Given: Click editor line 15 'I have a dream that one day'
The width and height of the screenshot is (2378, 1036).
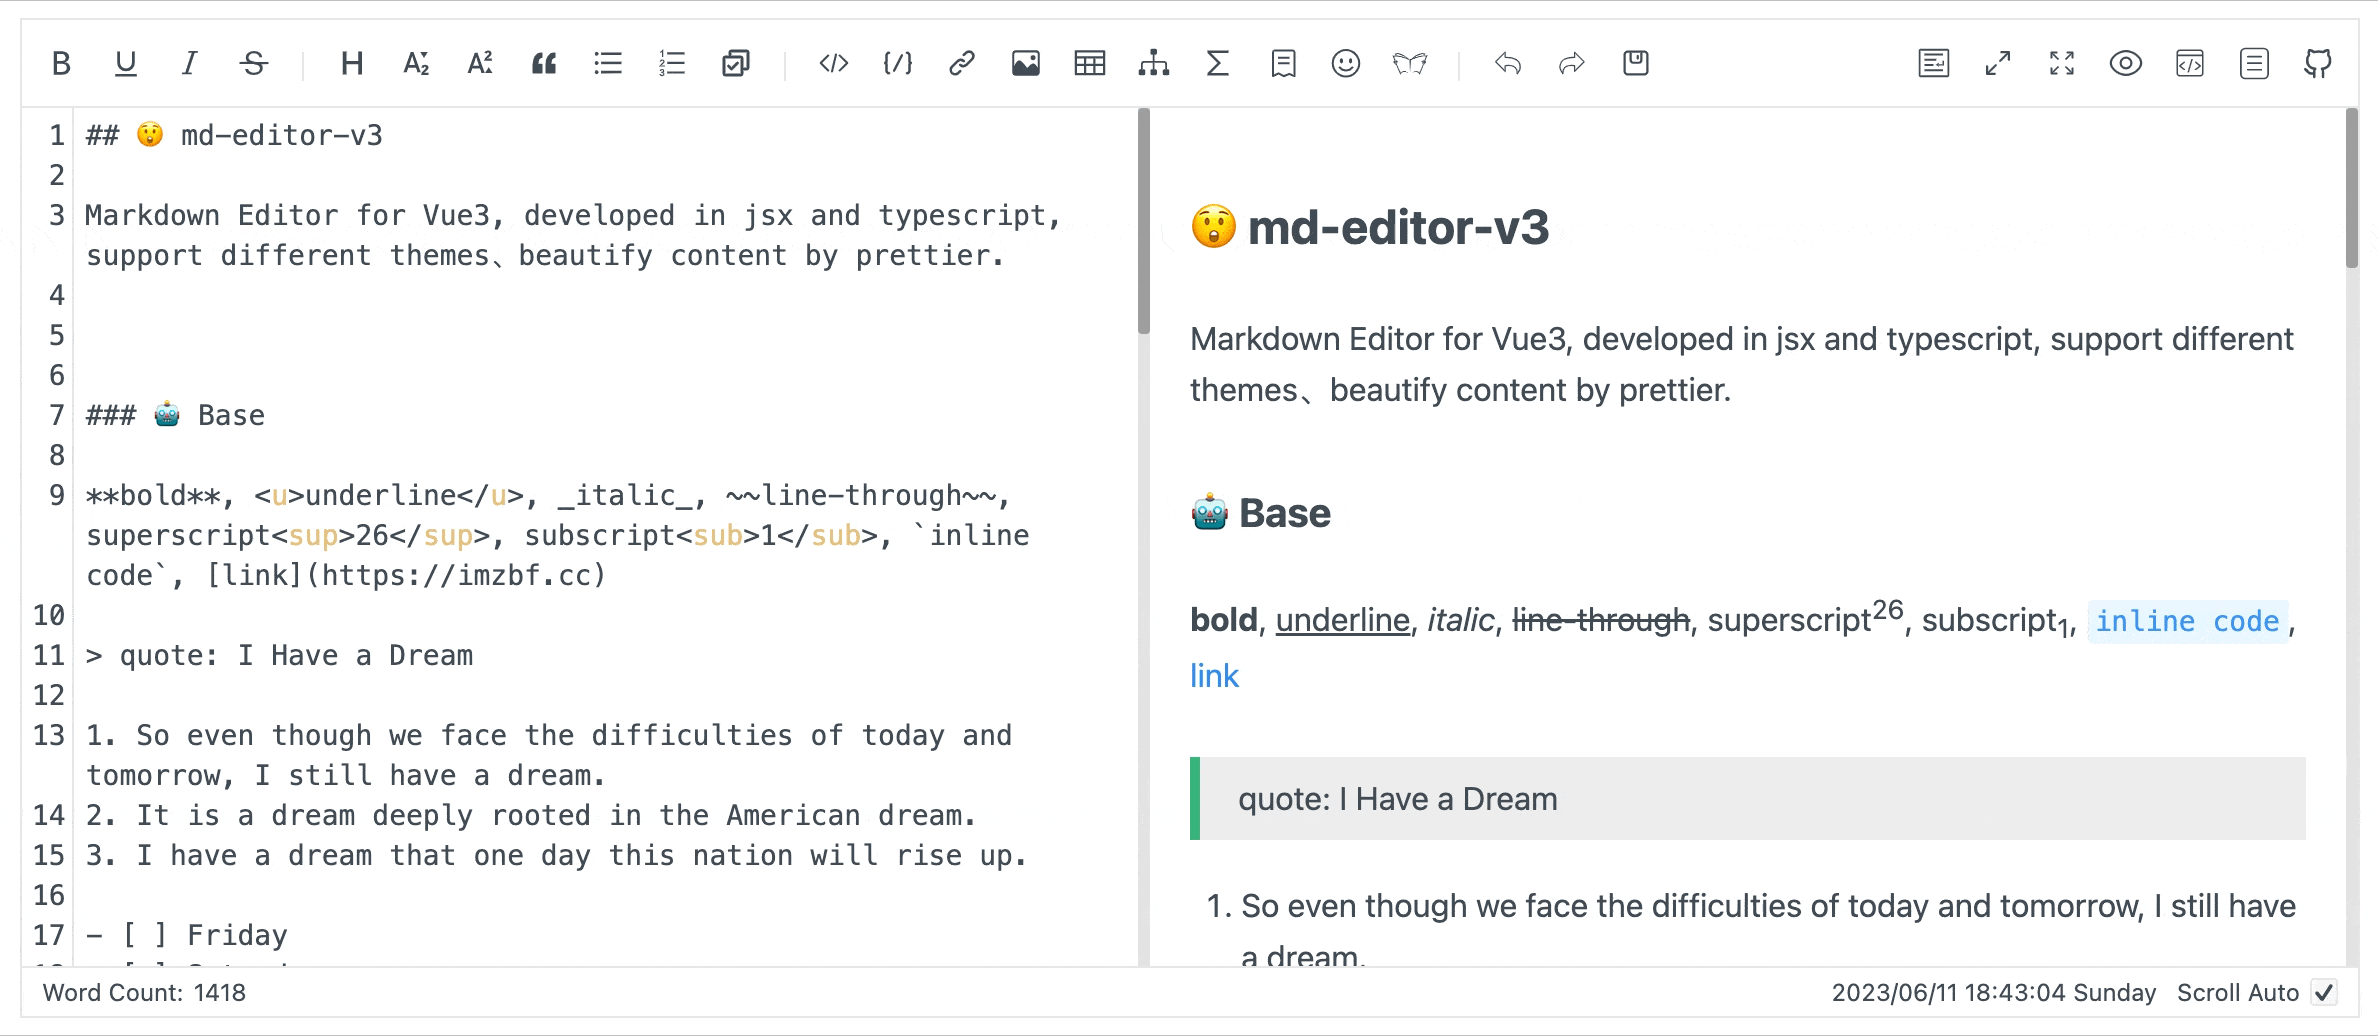Looking at the screenshot, I should 556,855.
